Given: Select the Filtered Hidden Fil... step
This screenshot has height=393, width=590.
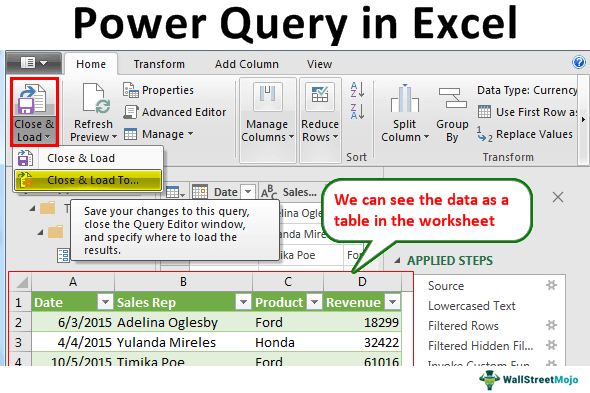Looking at the screenshot, I should pyautogui.click(x=481, y=346).
